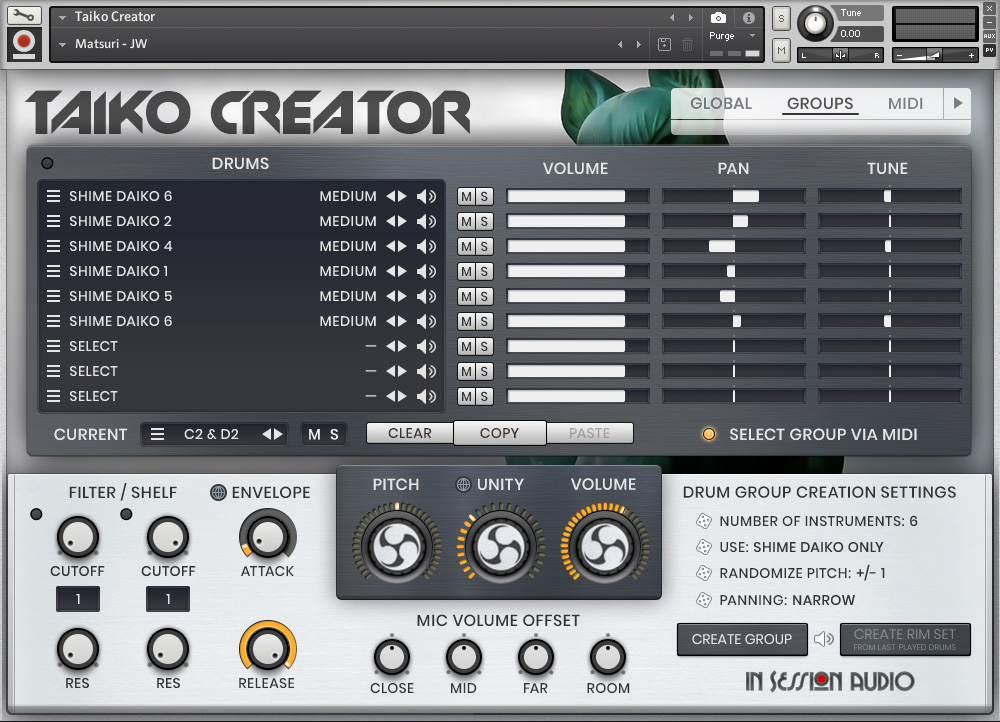Toggle the Drums panel header dot

point(47,163)
